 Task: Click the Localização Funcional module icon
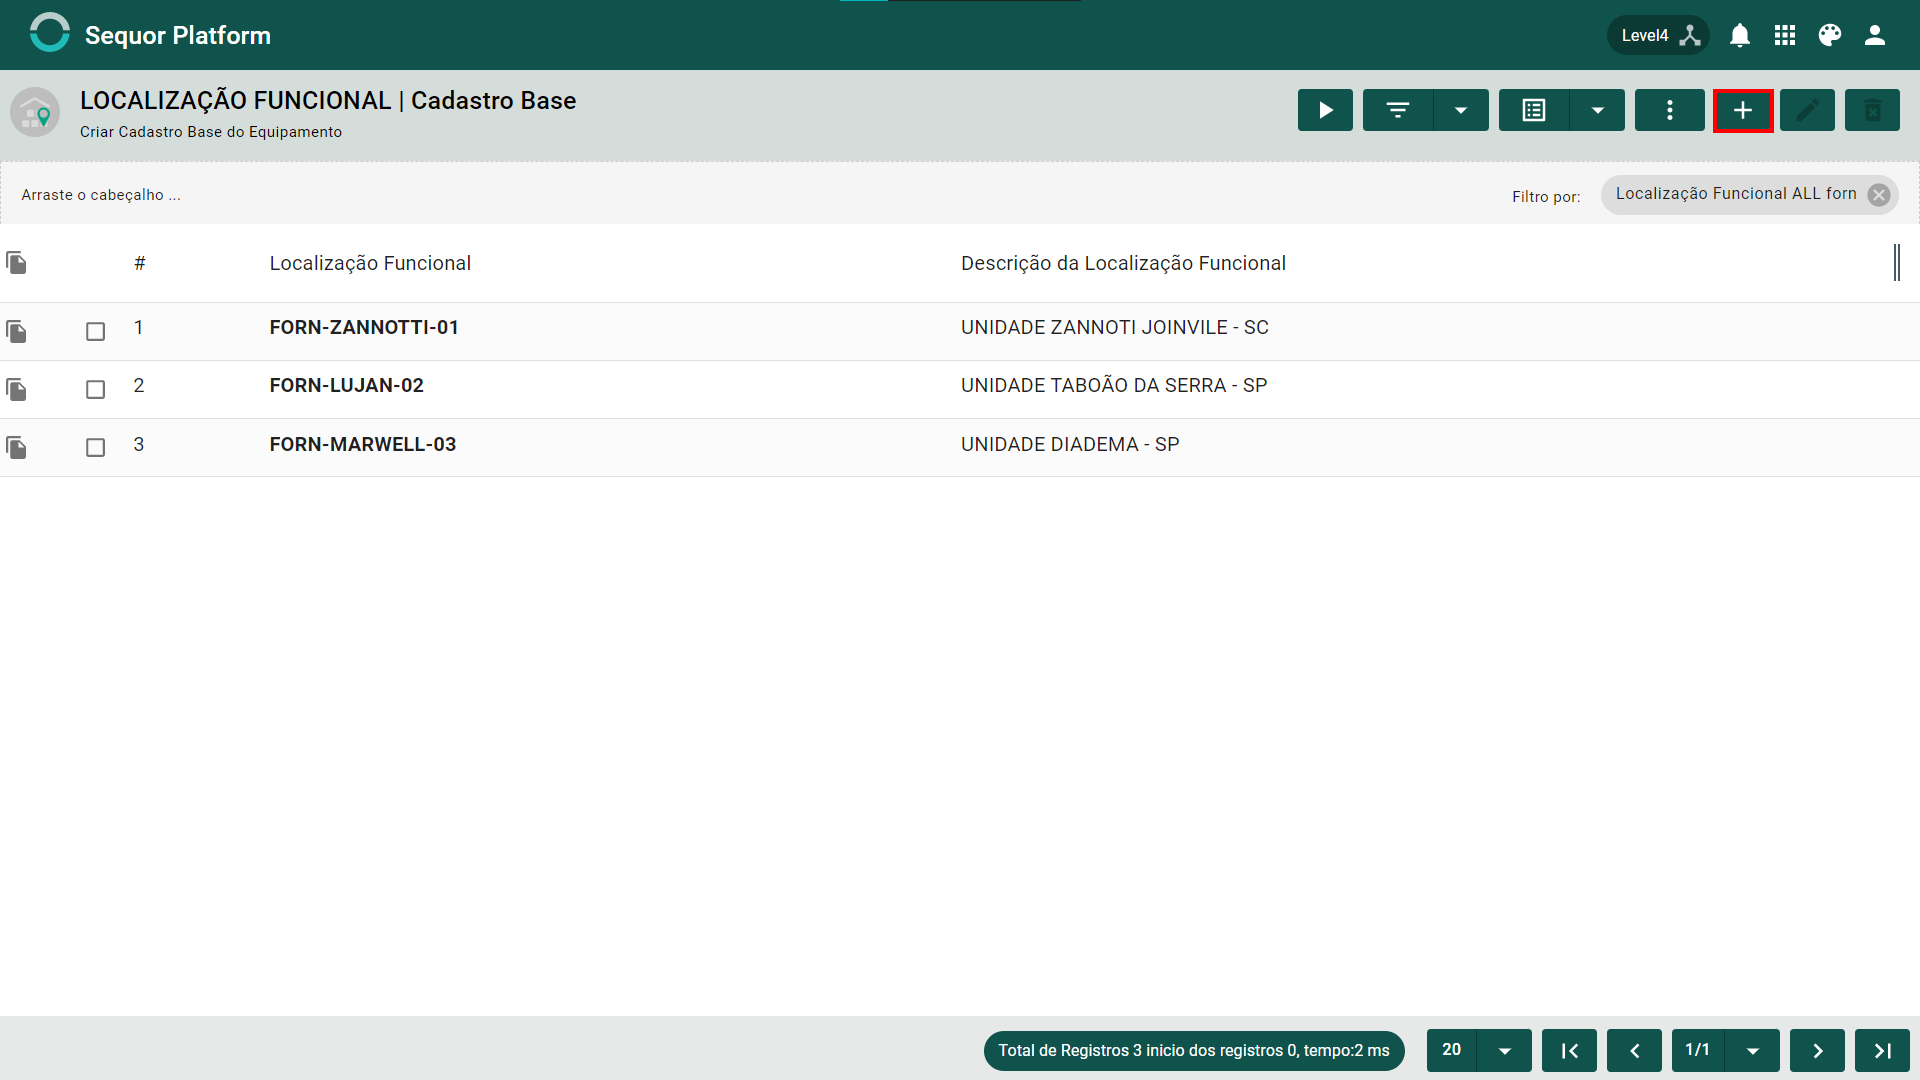[x=35, y=112]
